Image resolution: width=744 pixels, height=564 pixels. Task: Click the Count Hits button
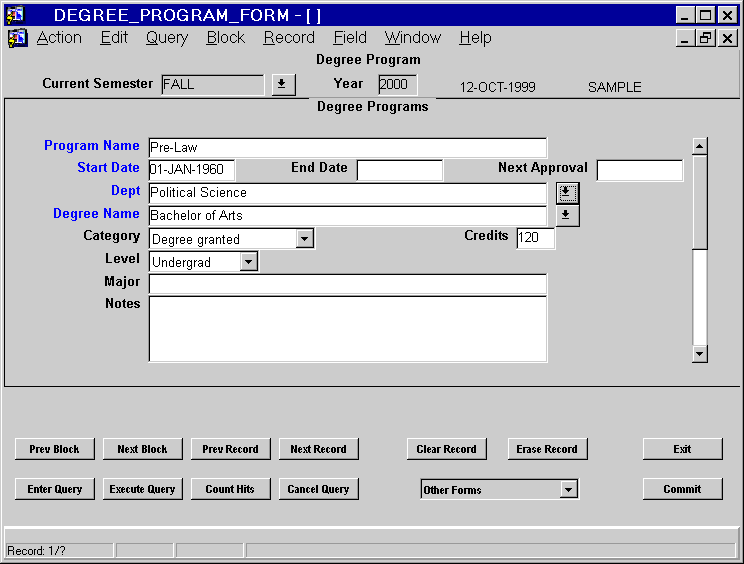click(231, 489)
